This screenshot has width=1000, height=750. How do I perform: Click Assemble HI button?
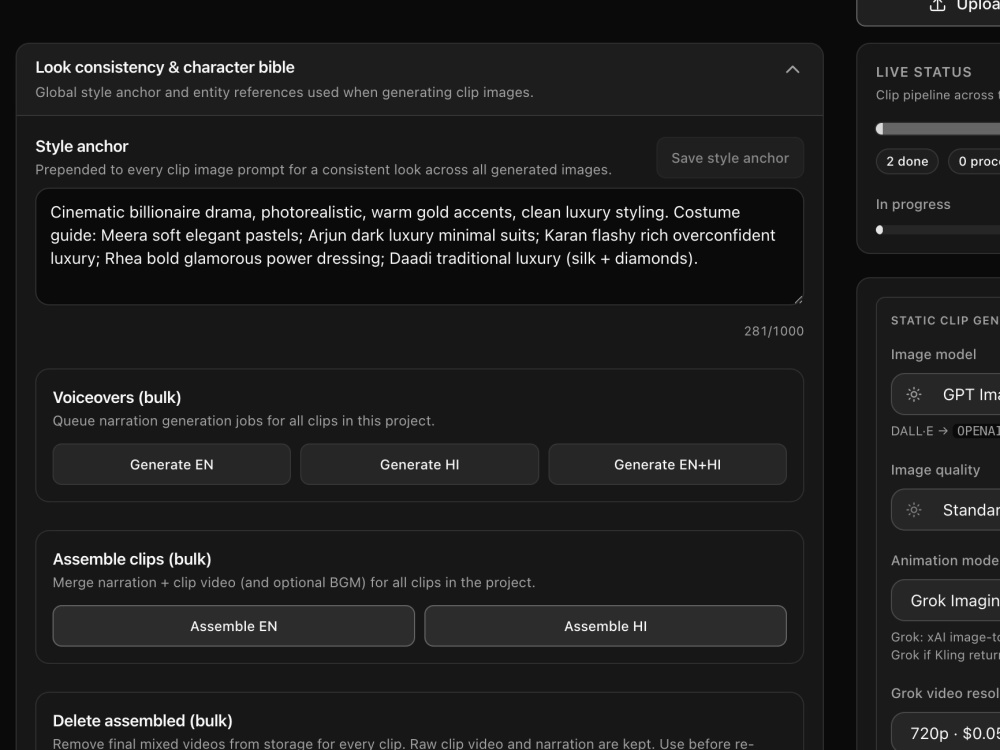click(x=605, y=626)
